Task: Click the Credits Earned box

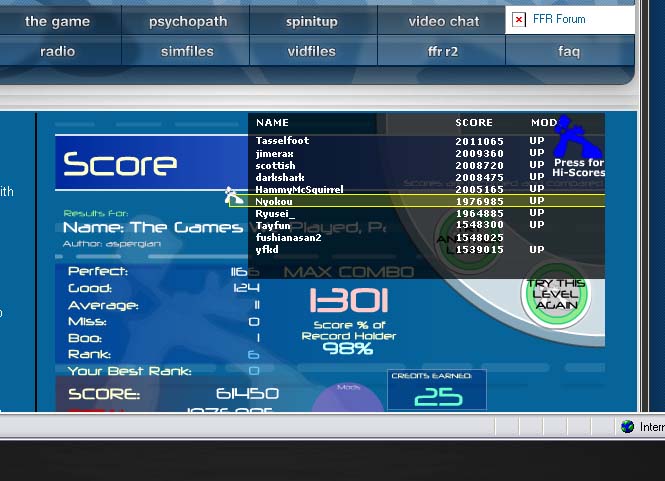Action: tap(437, 390)
